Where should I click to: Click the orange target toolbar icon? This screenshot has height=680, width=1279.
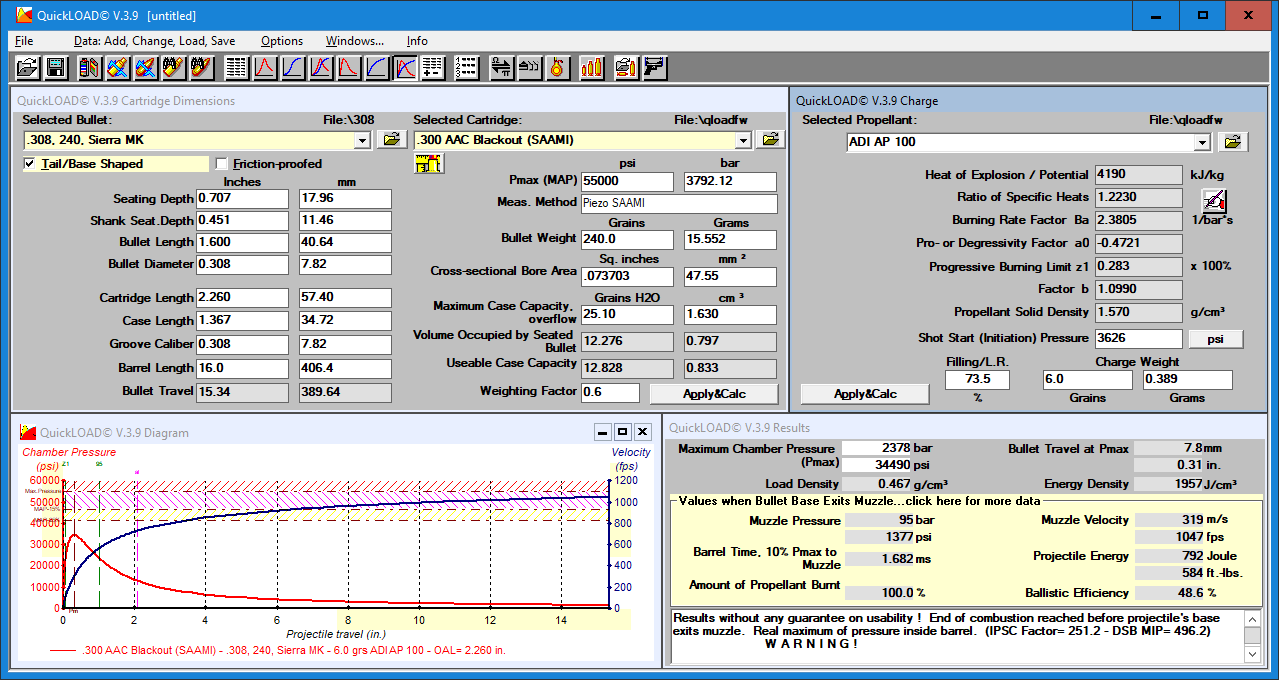[x=558, y=68]
